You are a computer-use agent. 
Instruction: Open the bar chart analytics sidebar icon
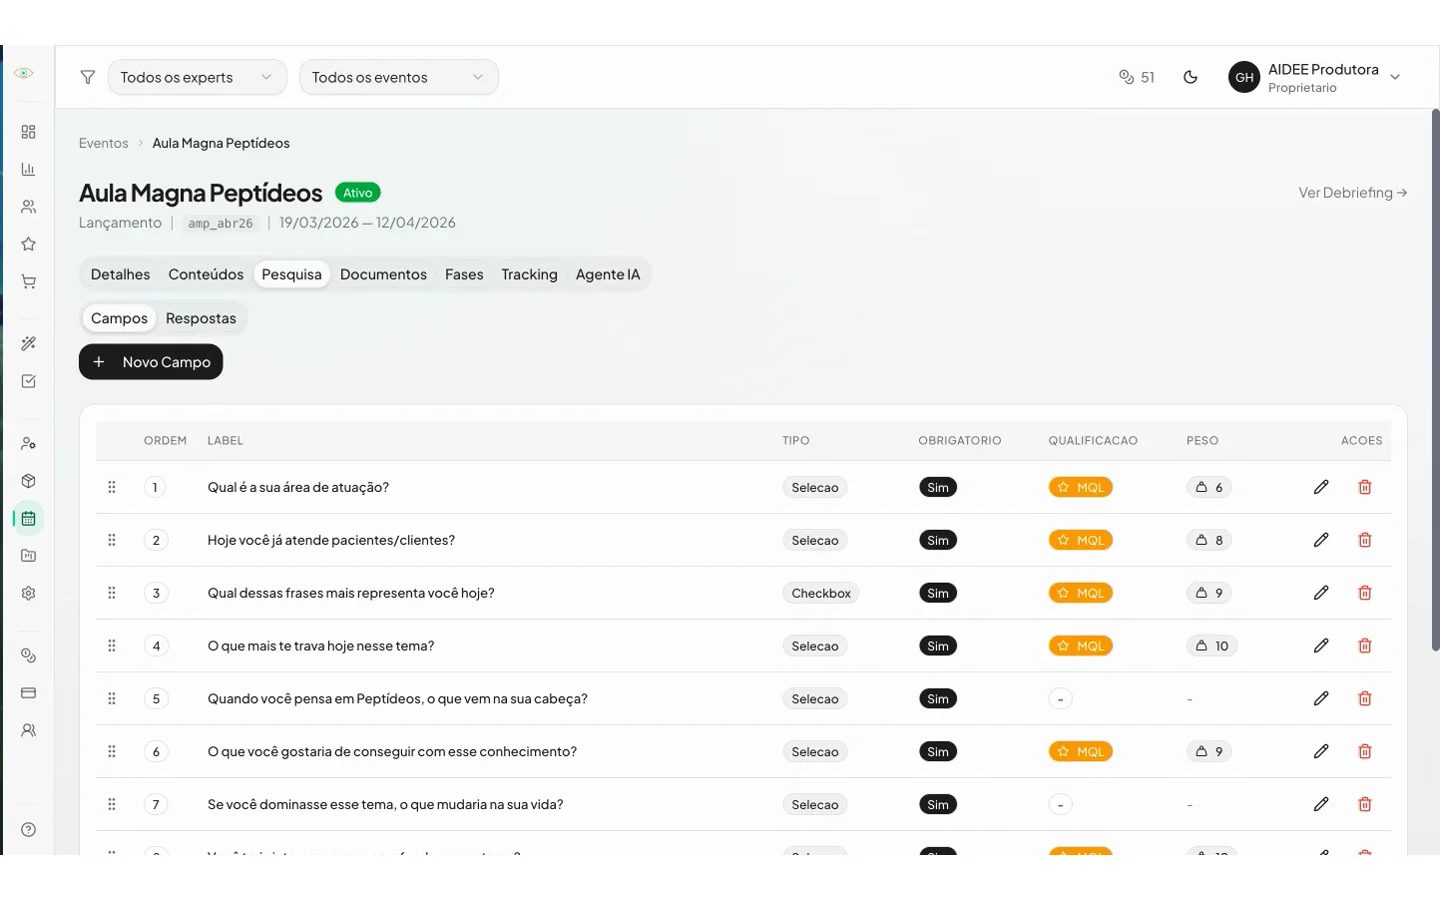tap(29, 169)
